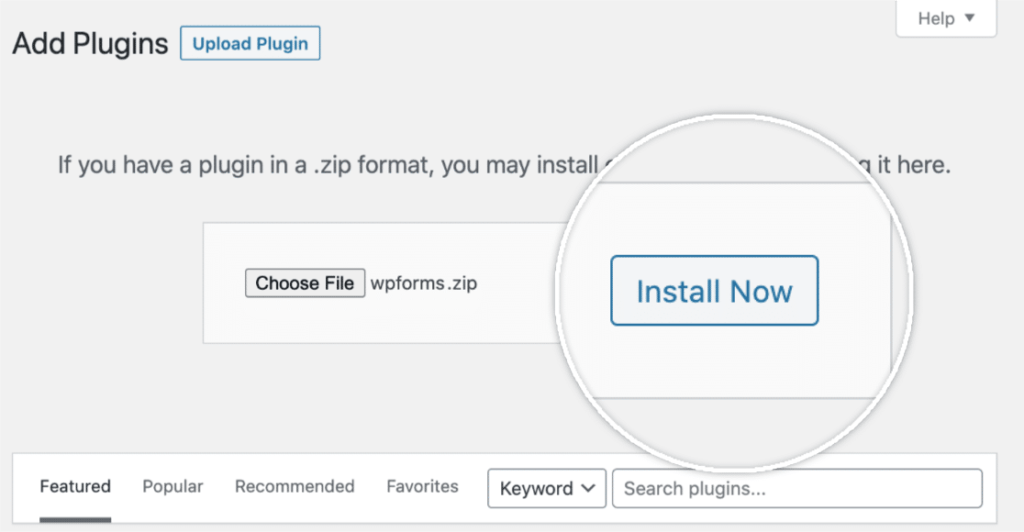1024x532 pixels.
Task: Expand Help using its triangle arrow
Action: 970,18
